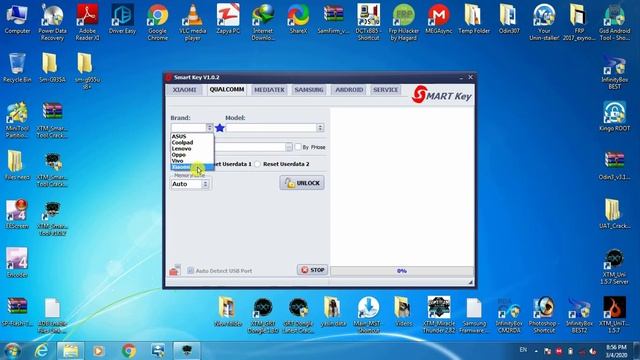This screenshot has height=360, width=640.
Task: Open Internet Download Manager desktop icon
Action: (x=263, y=22)
